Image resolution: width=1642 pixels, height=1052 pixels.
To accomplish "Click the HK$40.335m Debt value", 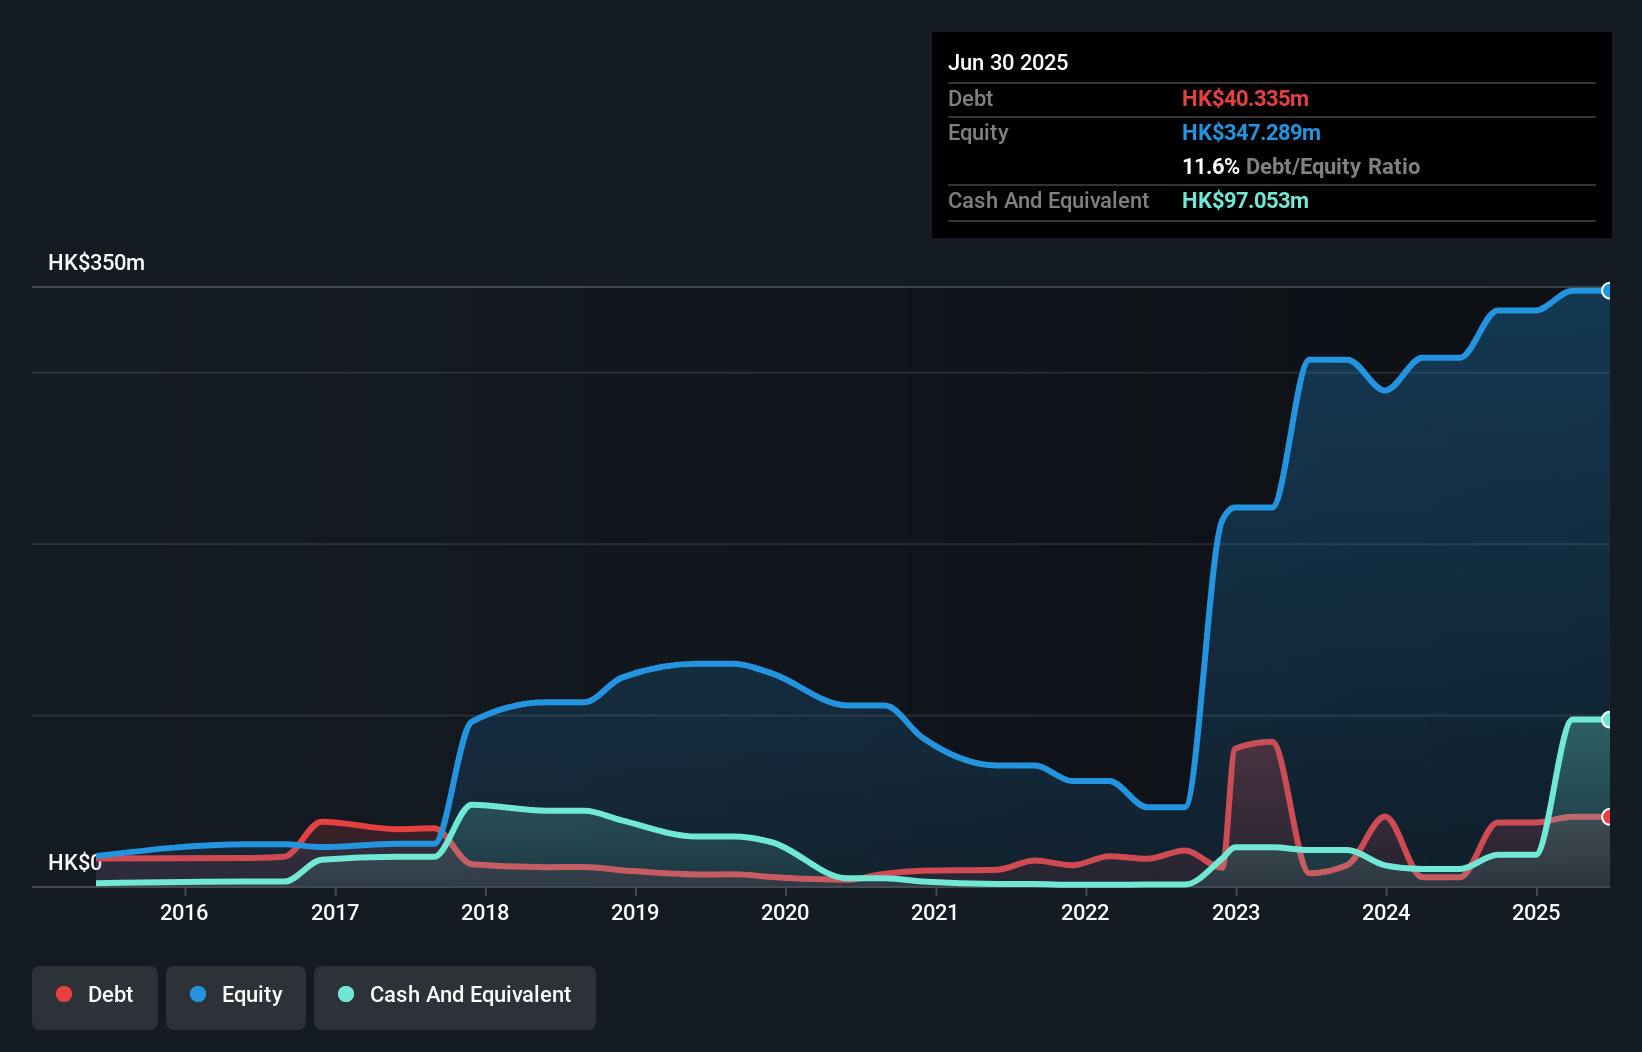I will tap(1246, 99).
